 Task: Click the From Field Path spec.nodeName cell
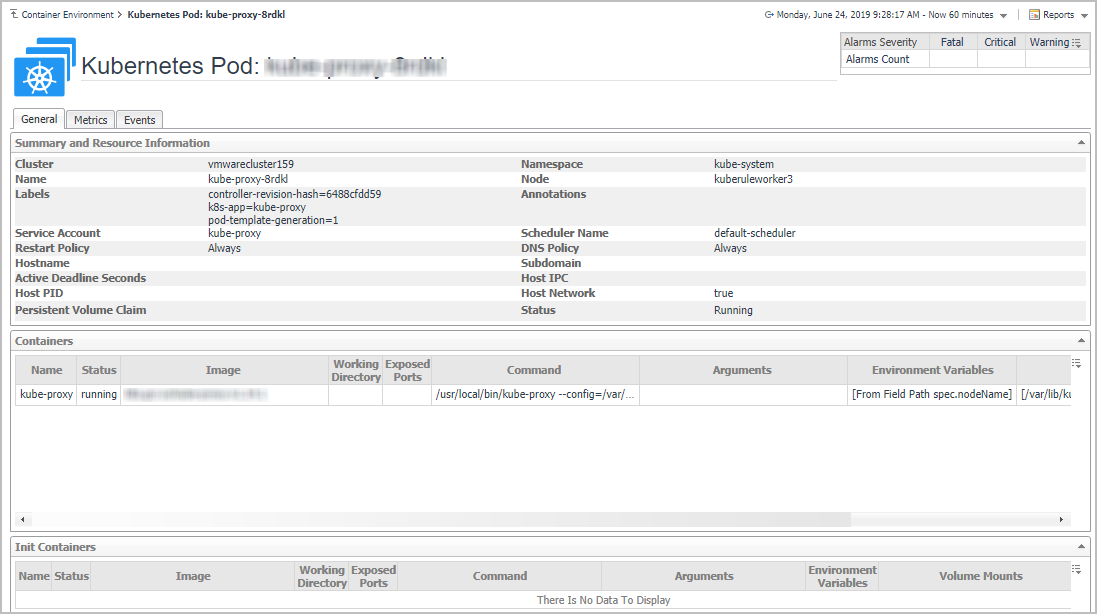(x=932, y=394)
